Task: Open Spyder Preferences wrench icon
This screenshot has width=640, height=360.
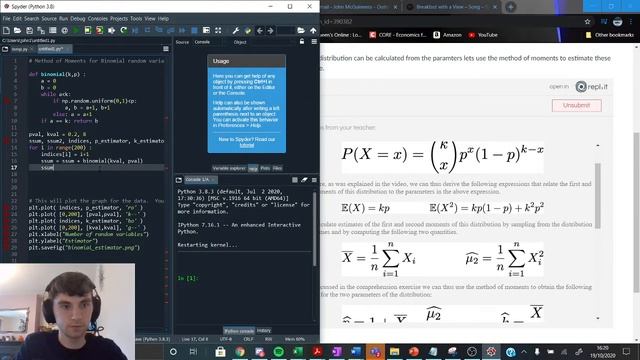Action: click(236, 30)
